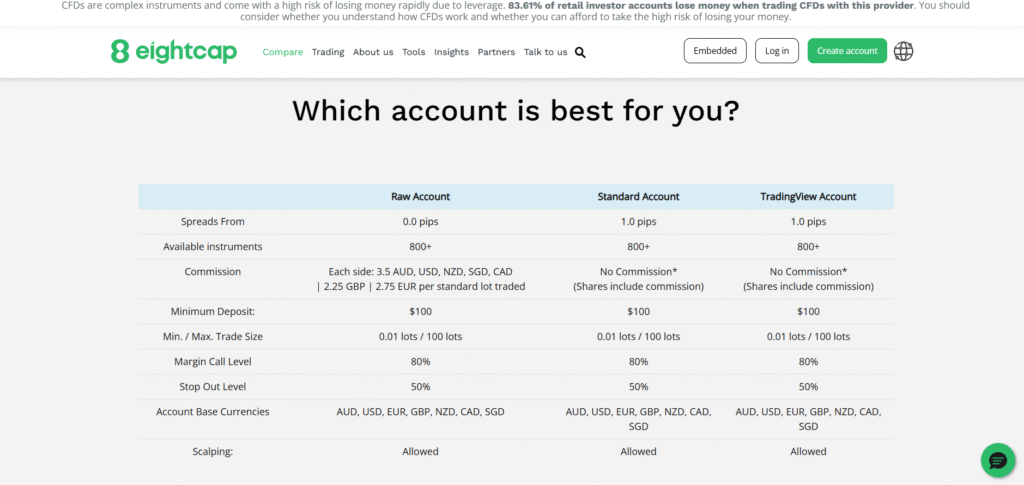The height and width of the screenshot is (485, 1024).
Task: Open the Insights menu
Action: [451, 52]
